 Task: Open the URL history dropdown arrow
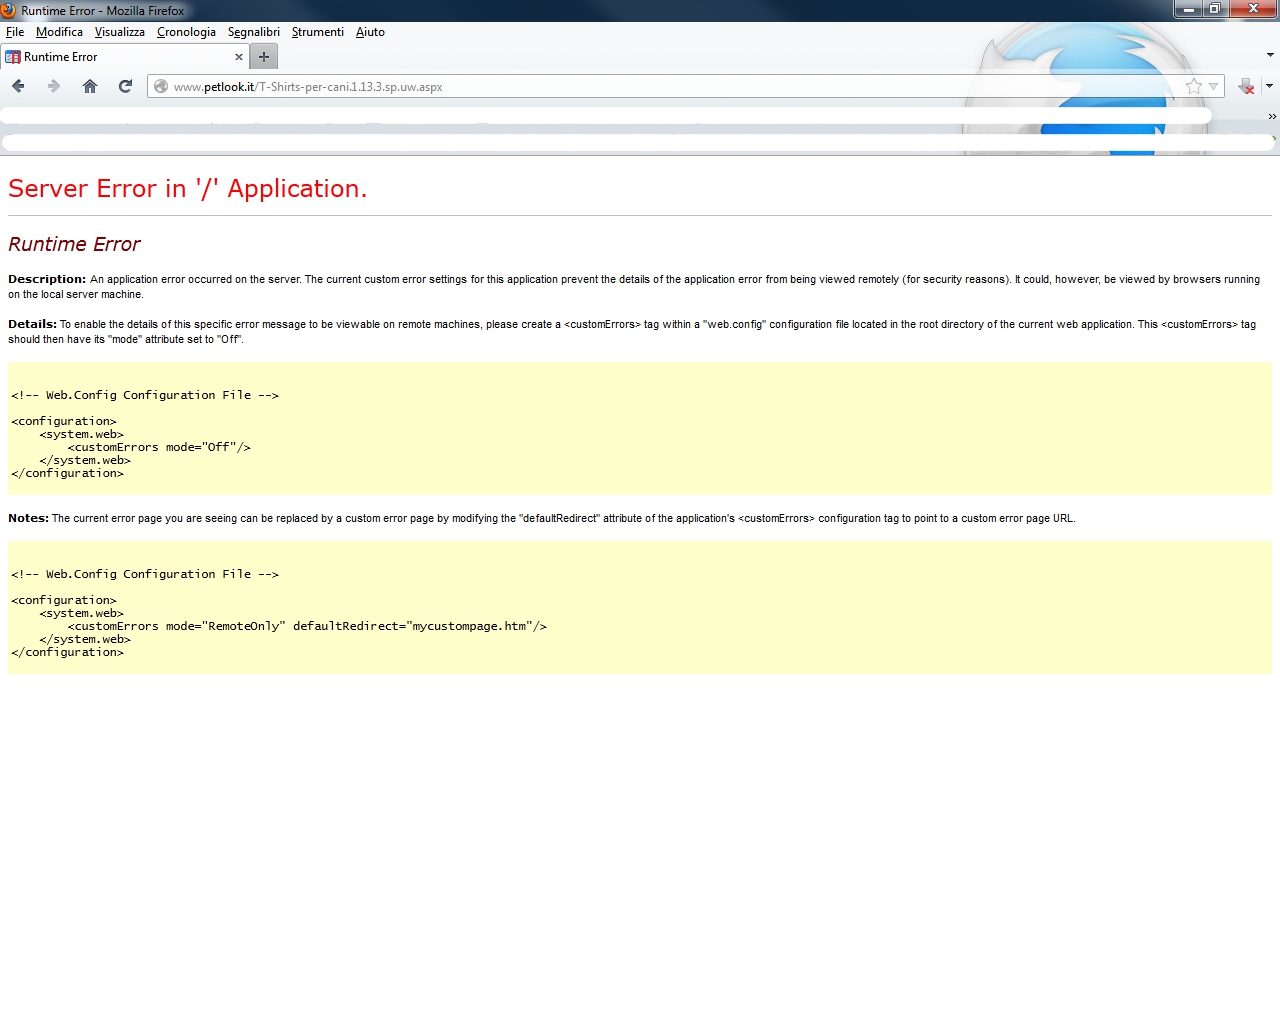click(1214, 86)
